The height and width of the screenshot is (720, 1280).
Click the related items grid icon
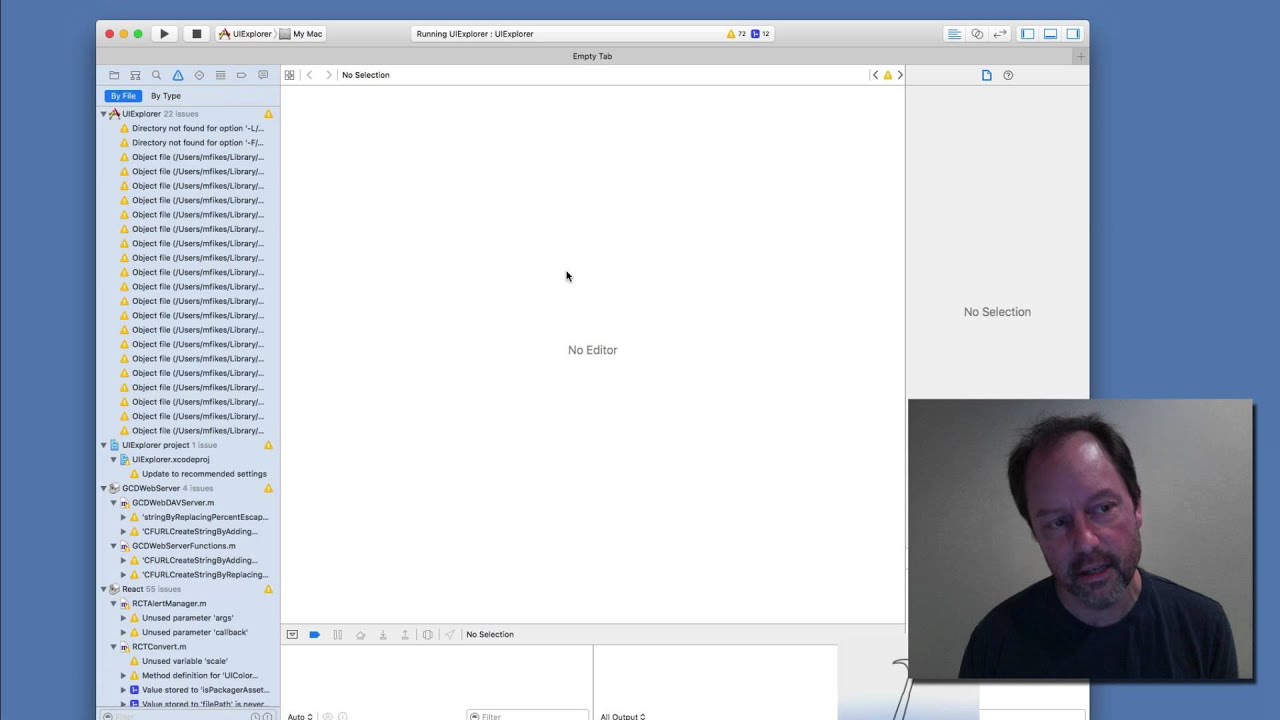point(289,75)
